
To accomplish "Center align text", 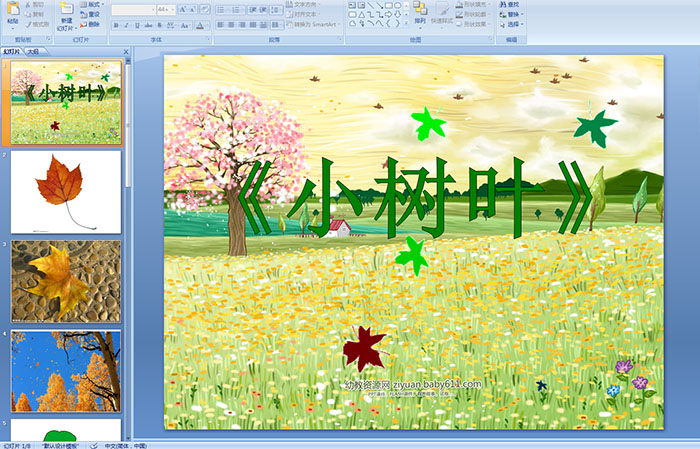I will [231, 25].
